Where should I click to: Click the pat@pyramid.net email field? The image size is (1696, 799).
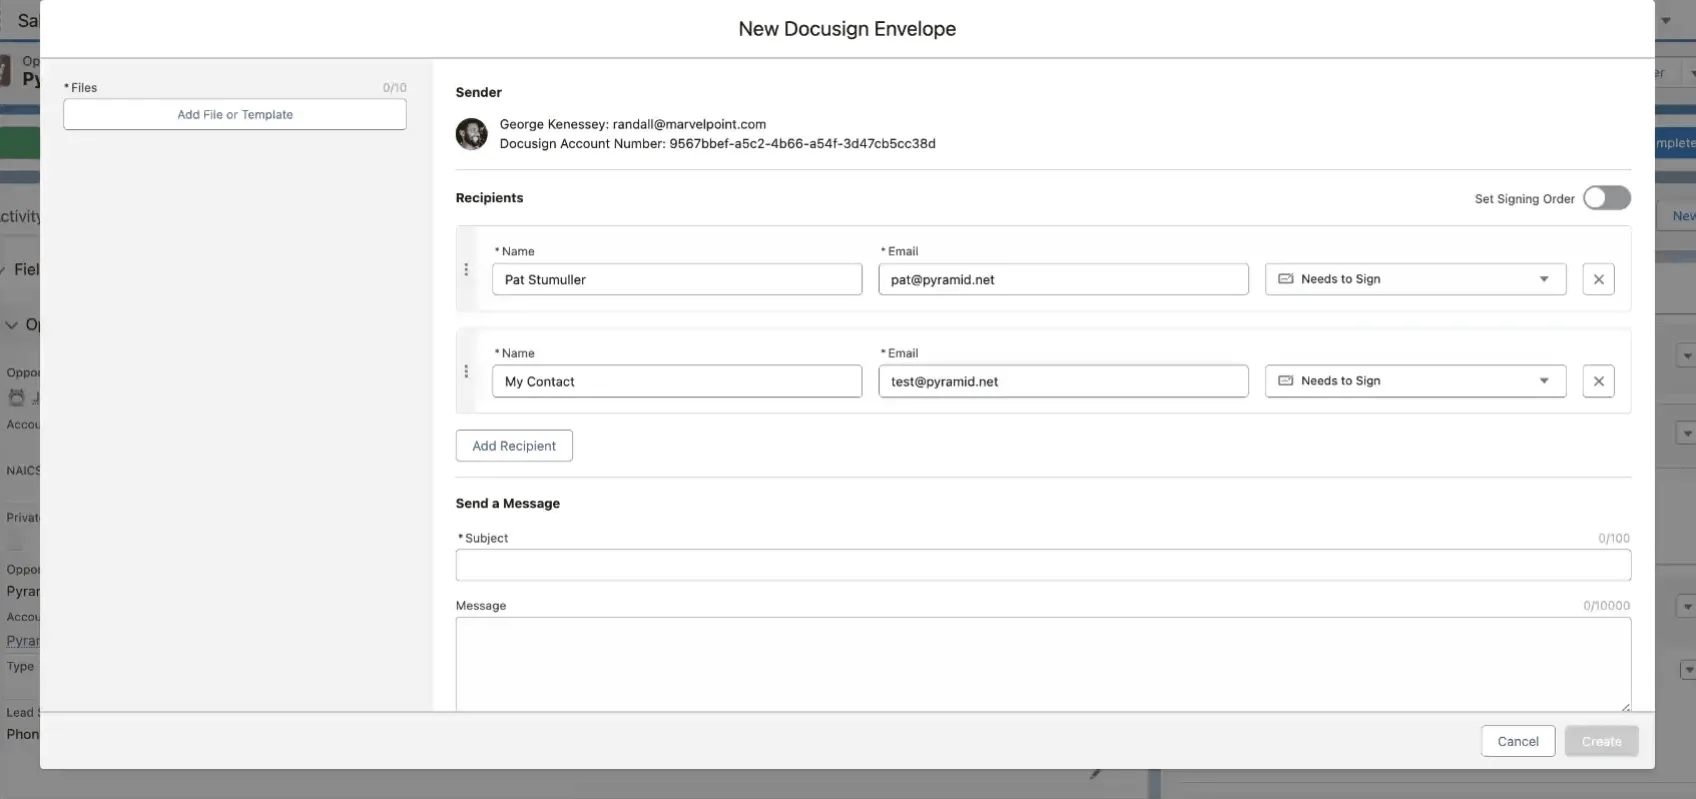click(1063, 279)
